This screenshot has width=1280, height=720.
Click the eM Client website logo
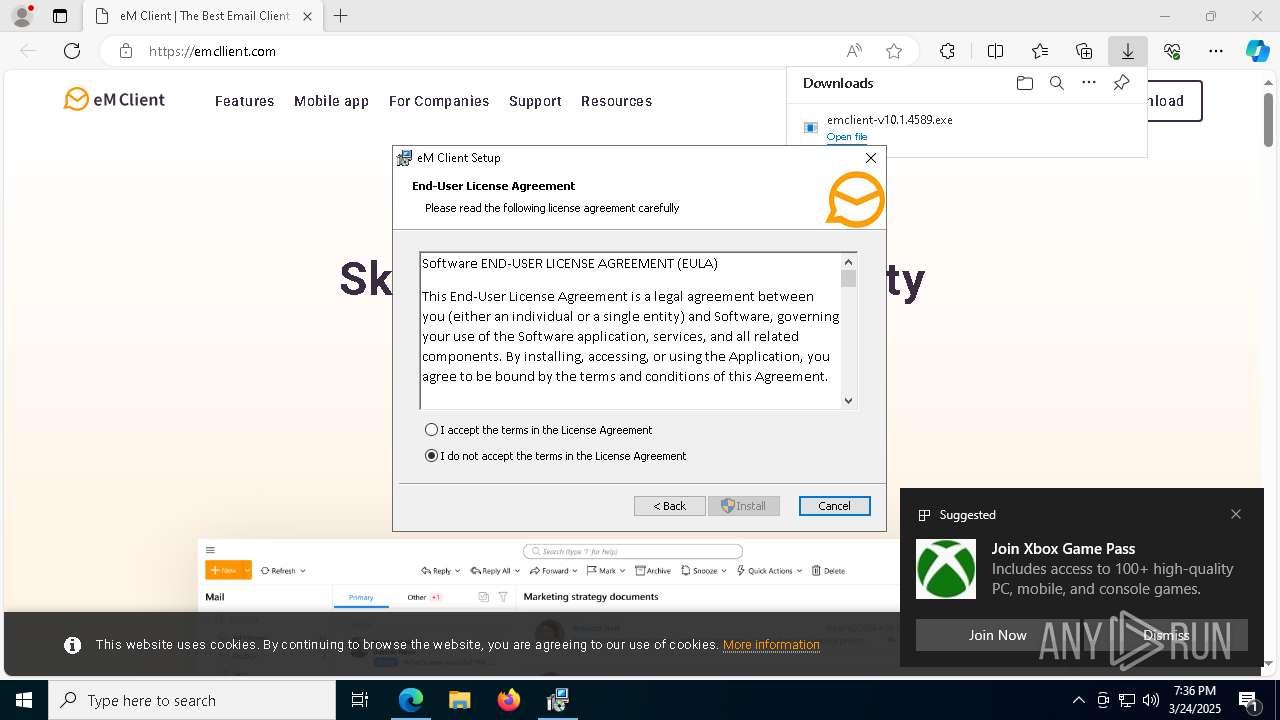[x=114, y=99]
